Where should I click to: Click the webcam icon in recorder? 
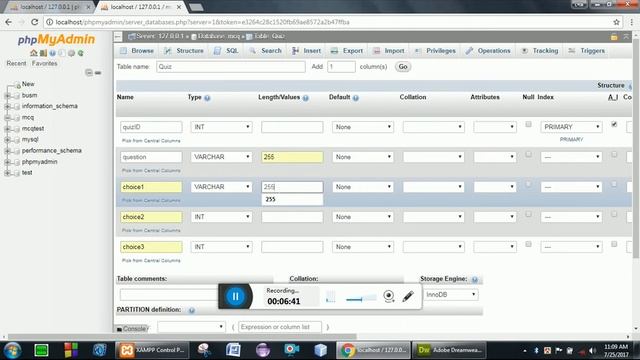coord(389,296)
